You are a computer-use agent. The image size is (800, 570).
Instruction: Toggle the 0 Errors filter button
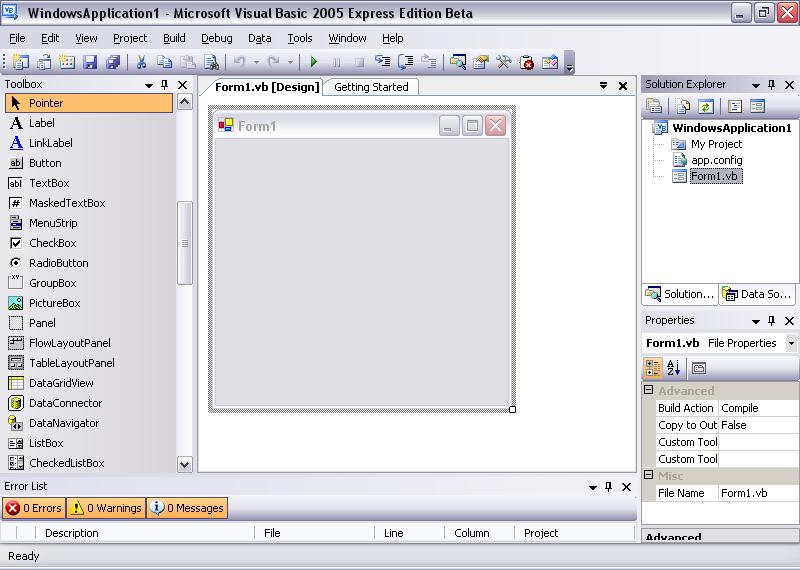pos(34,508)
